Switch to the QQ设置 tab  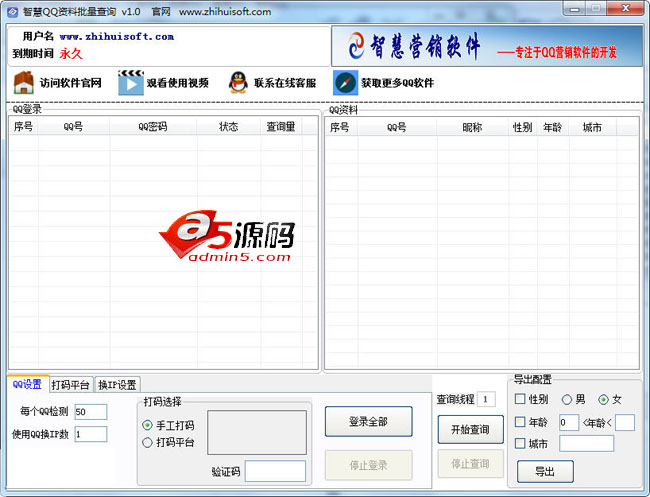click(27, 384)
